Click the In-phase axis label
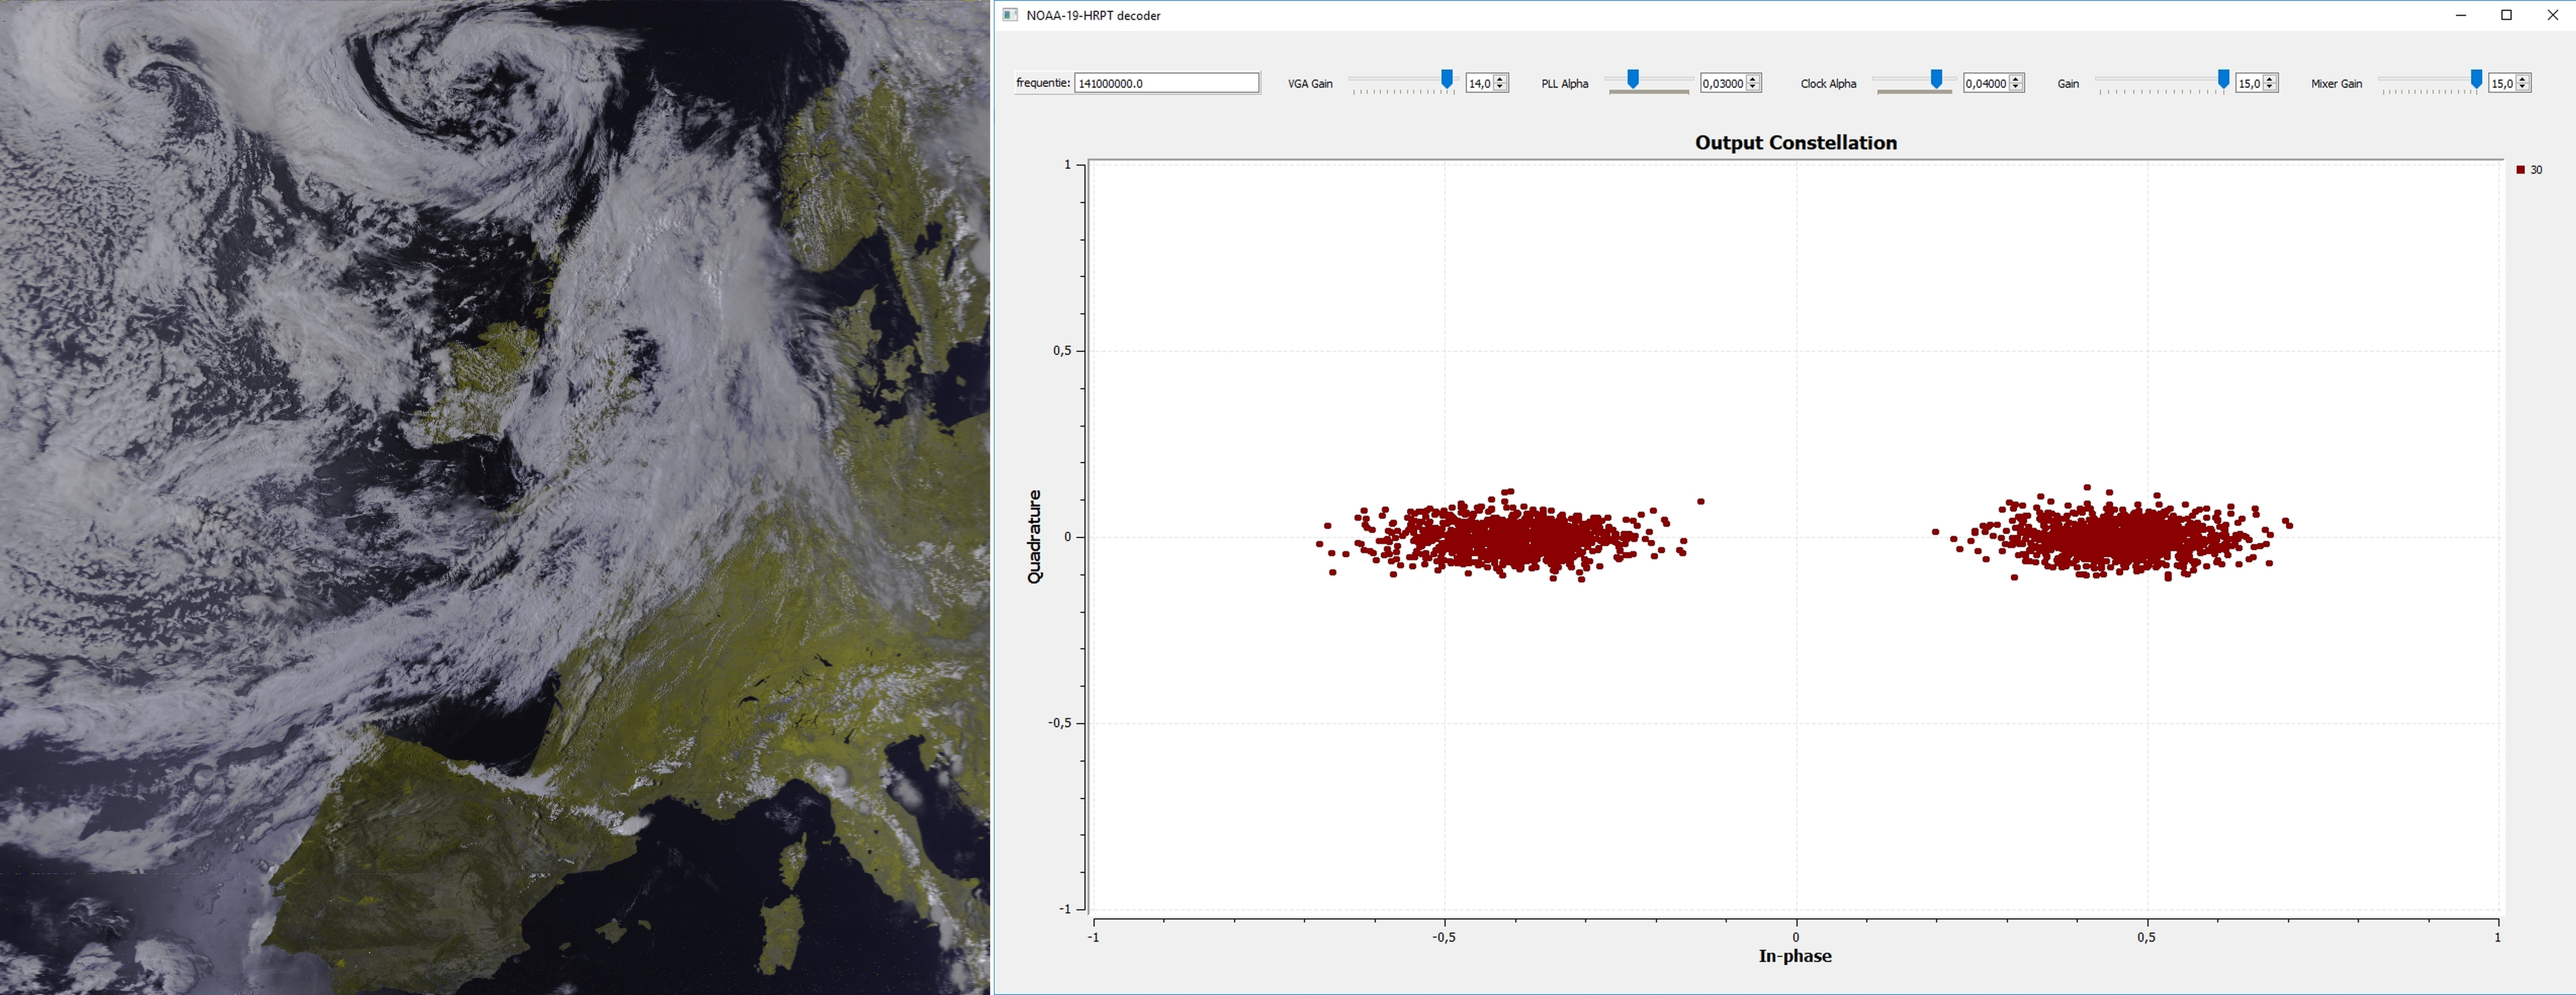This screenshot has height=995, width=2576. (x=1795, y=956)
